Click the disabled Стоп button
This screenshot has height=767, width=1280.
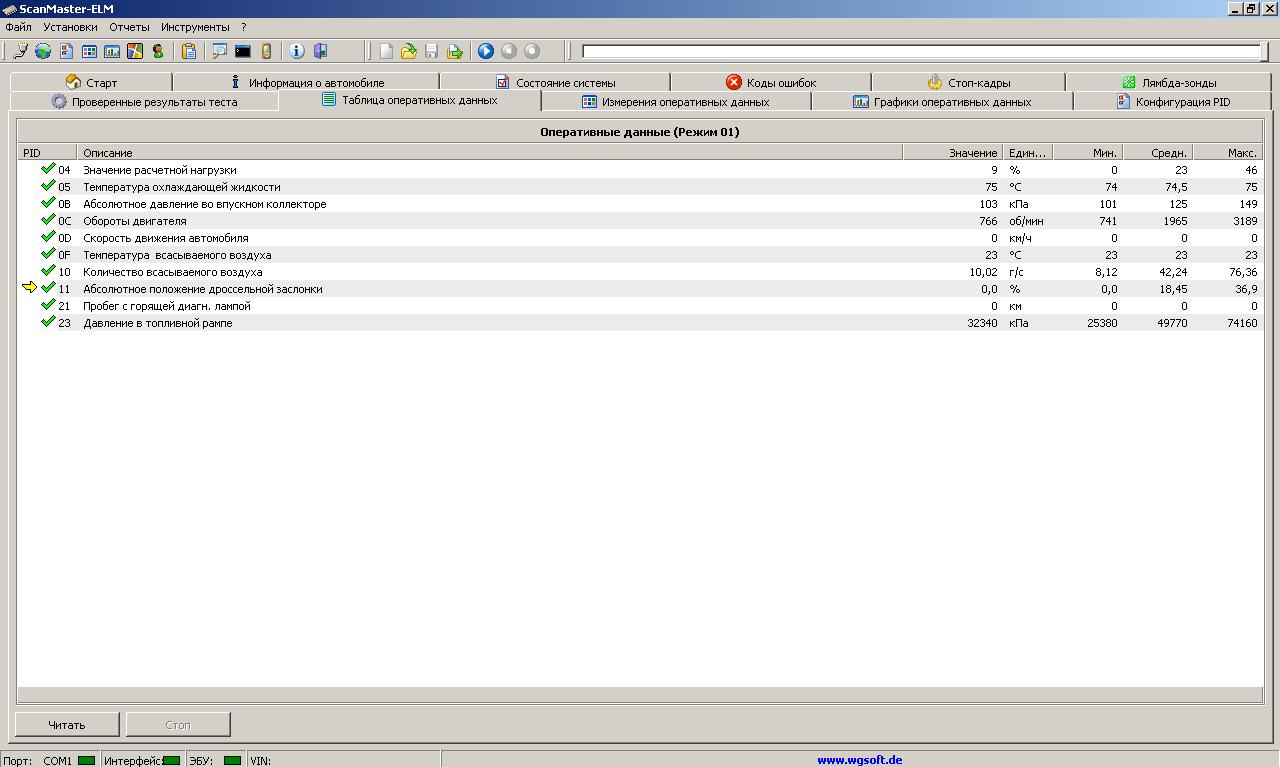(177, 725)
